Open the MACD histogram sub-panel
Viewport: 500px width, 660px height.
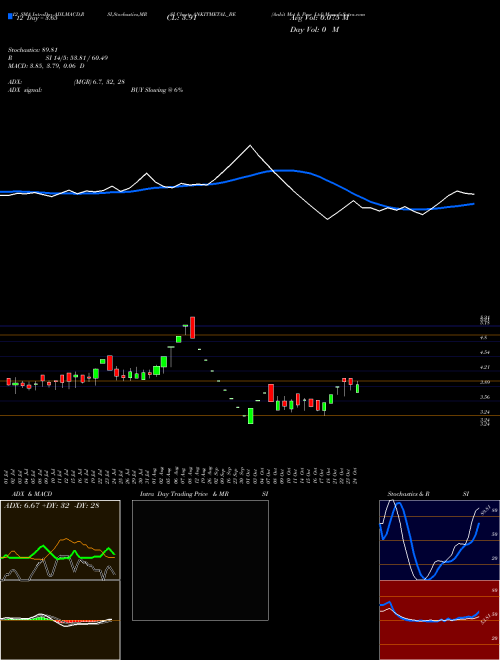tap(60, 620)
